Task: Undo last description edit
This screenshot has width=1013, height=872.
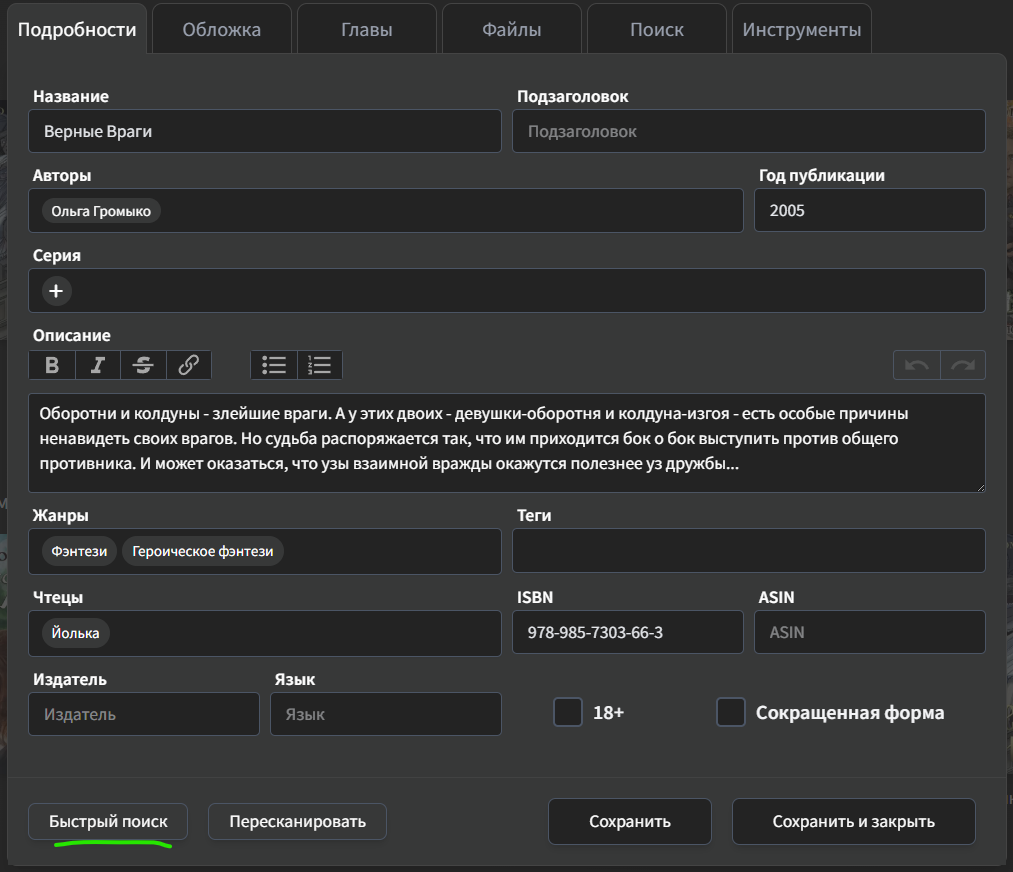Action: pyautogui.click(x=916, y=366)
